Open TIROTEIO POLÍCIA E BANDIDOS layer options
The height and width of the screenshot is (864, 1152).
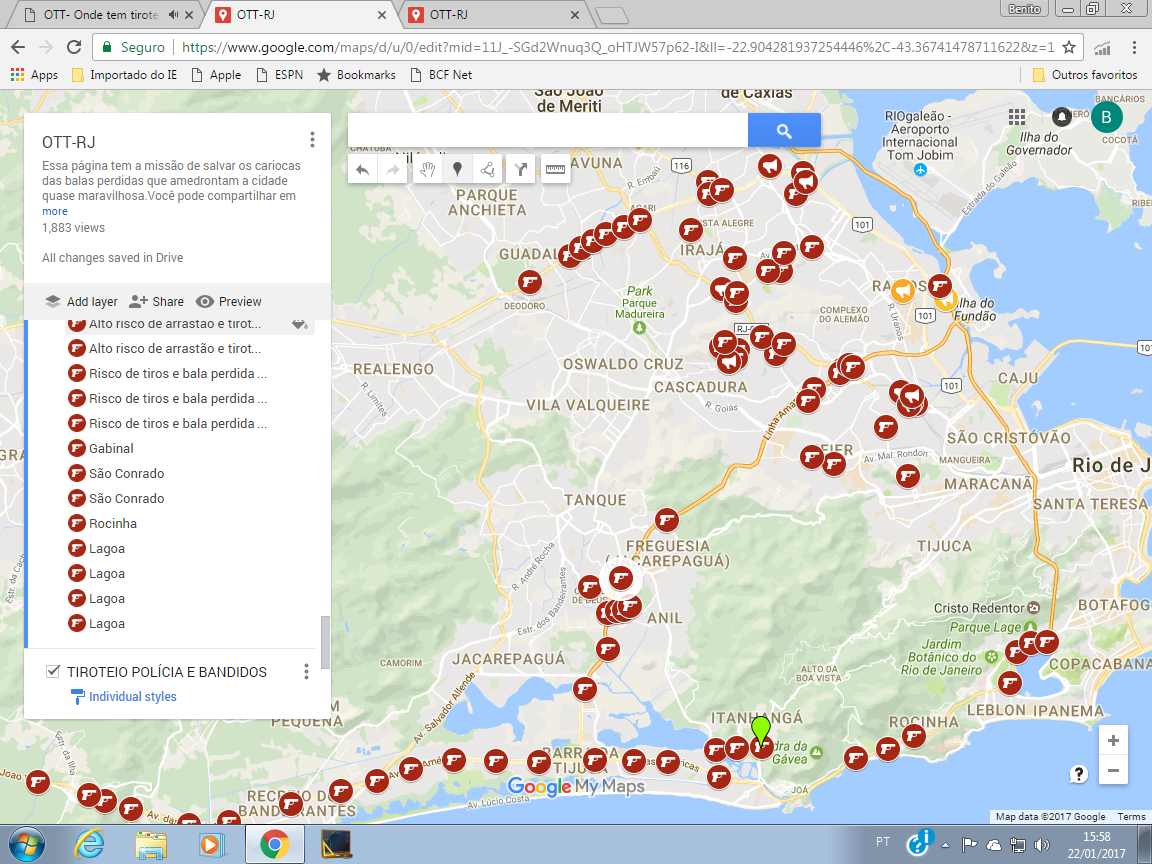coord(306,671)
